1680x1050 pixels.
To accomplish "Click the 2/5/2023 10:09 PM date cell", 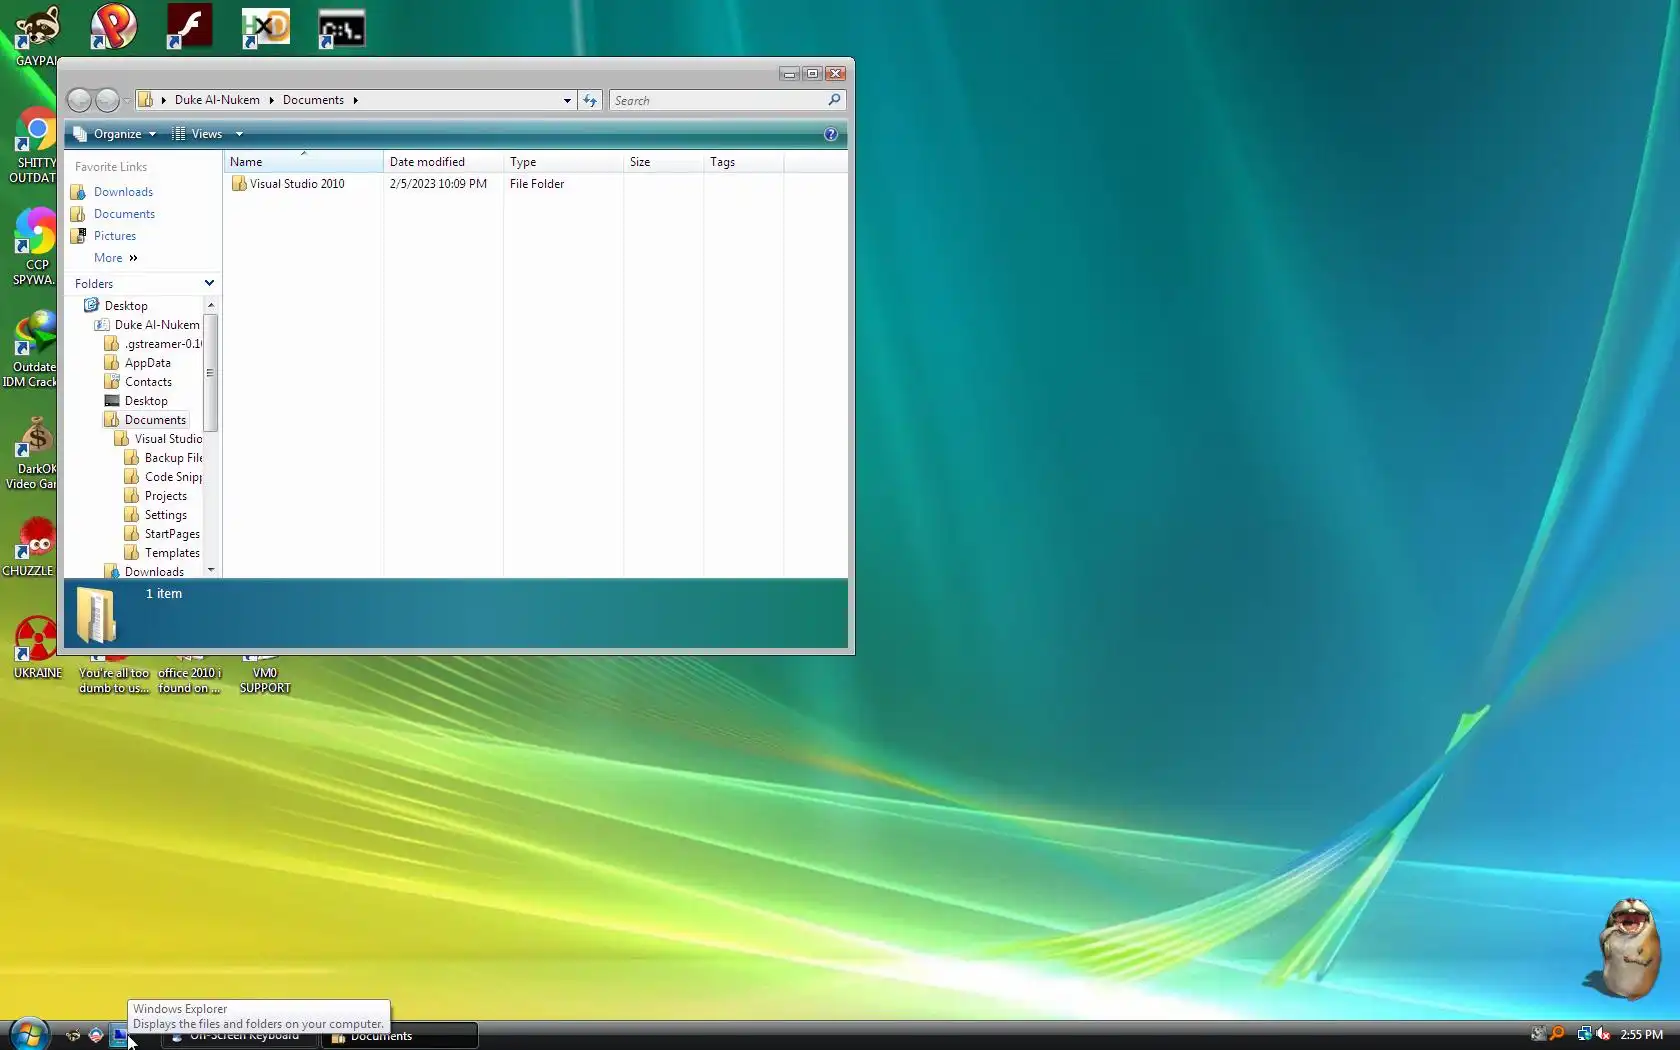I will [438, 184].
